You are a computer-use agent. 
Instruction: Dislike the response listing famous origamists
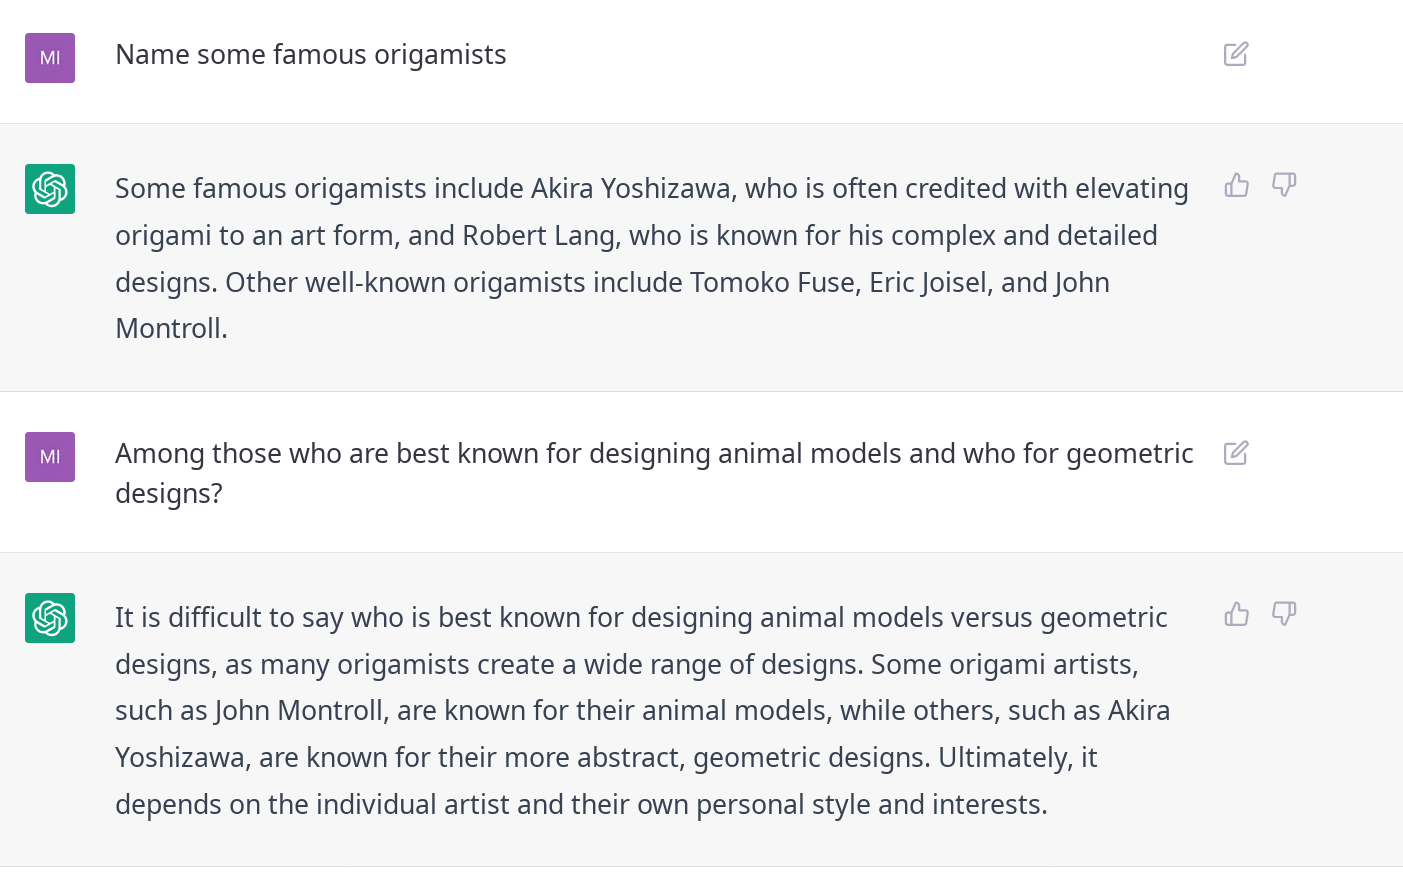1284,185
